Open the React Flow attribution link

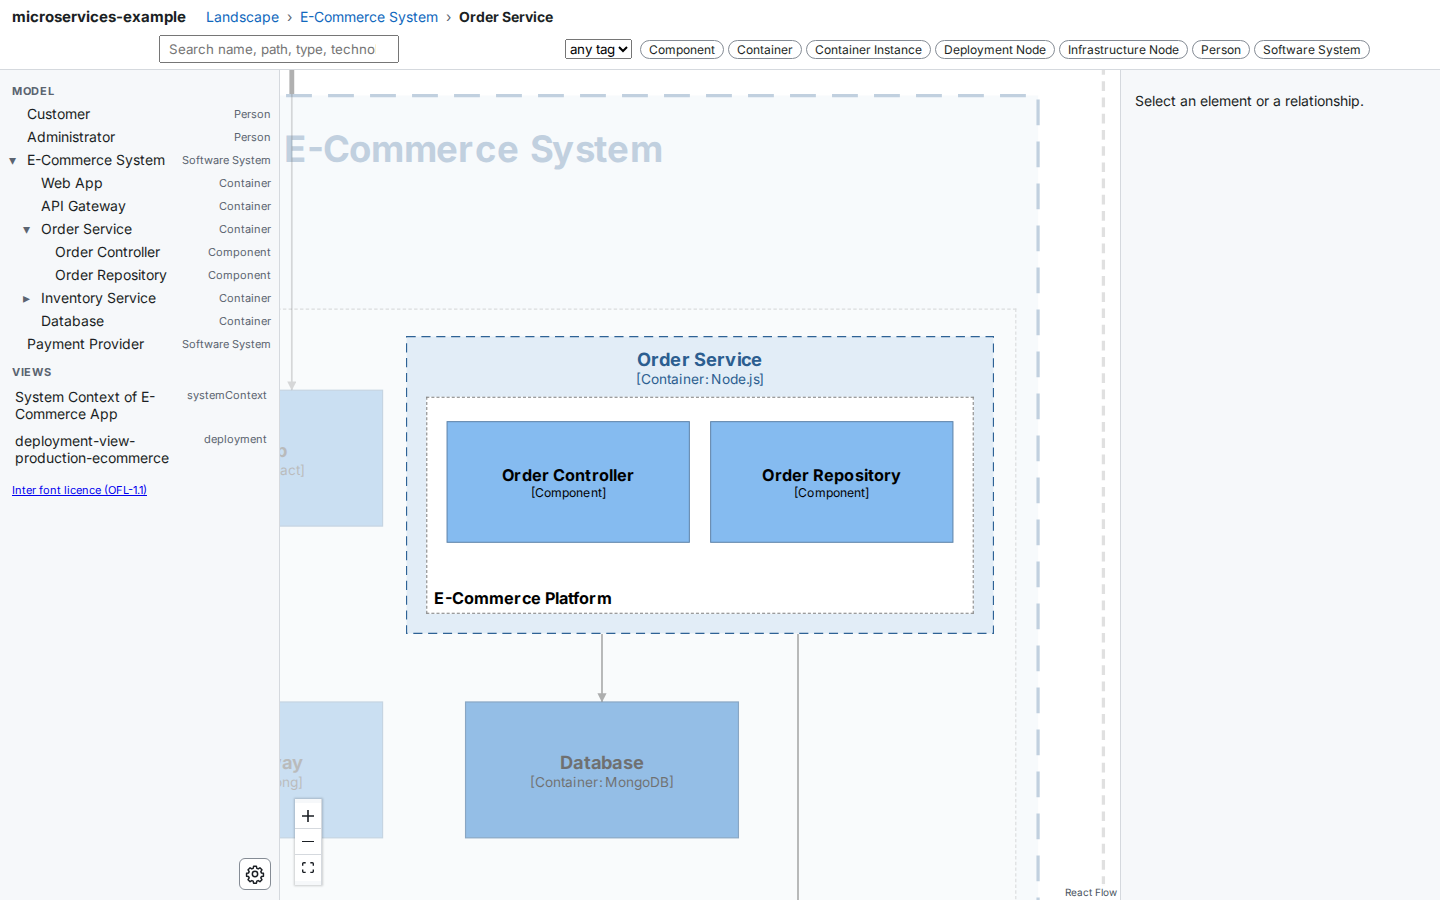click(x=1090, y=892)
